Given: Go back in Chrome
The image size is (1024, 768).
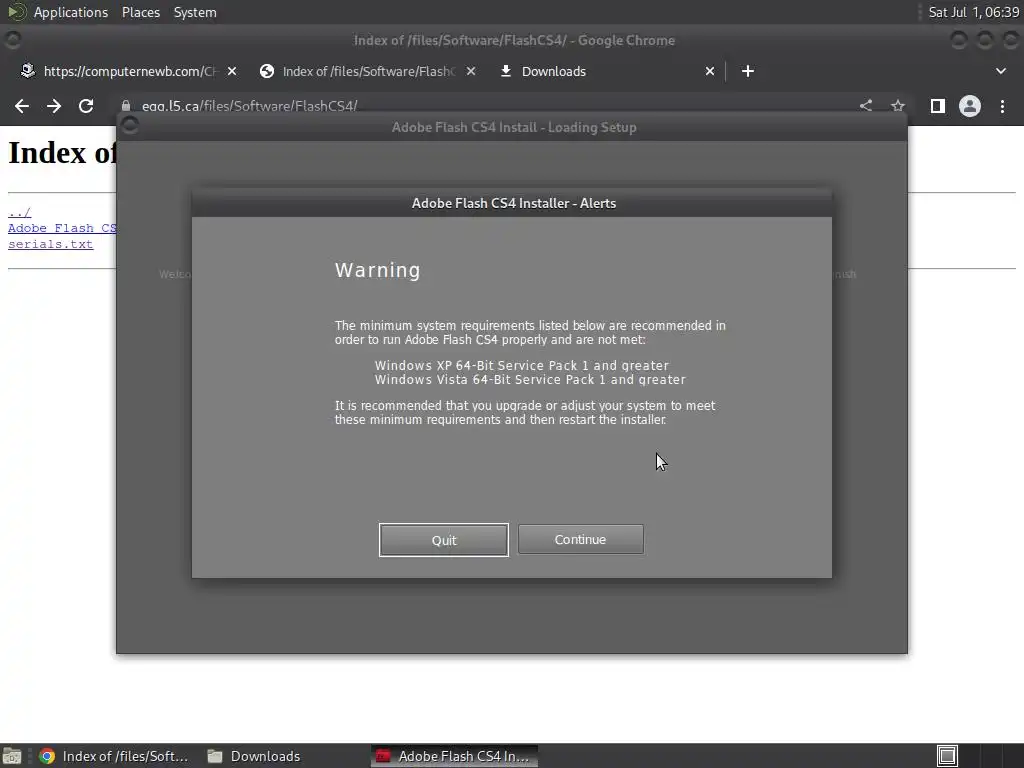Looking at the screenshot, I should pyautogui.click(x=22, y=106).
